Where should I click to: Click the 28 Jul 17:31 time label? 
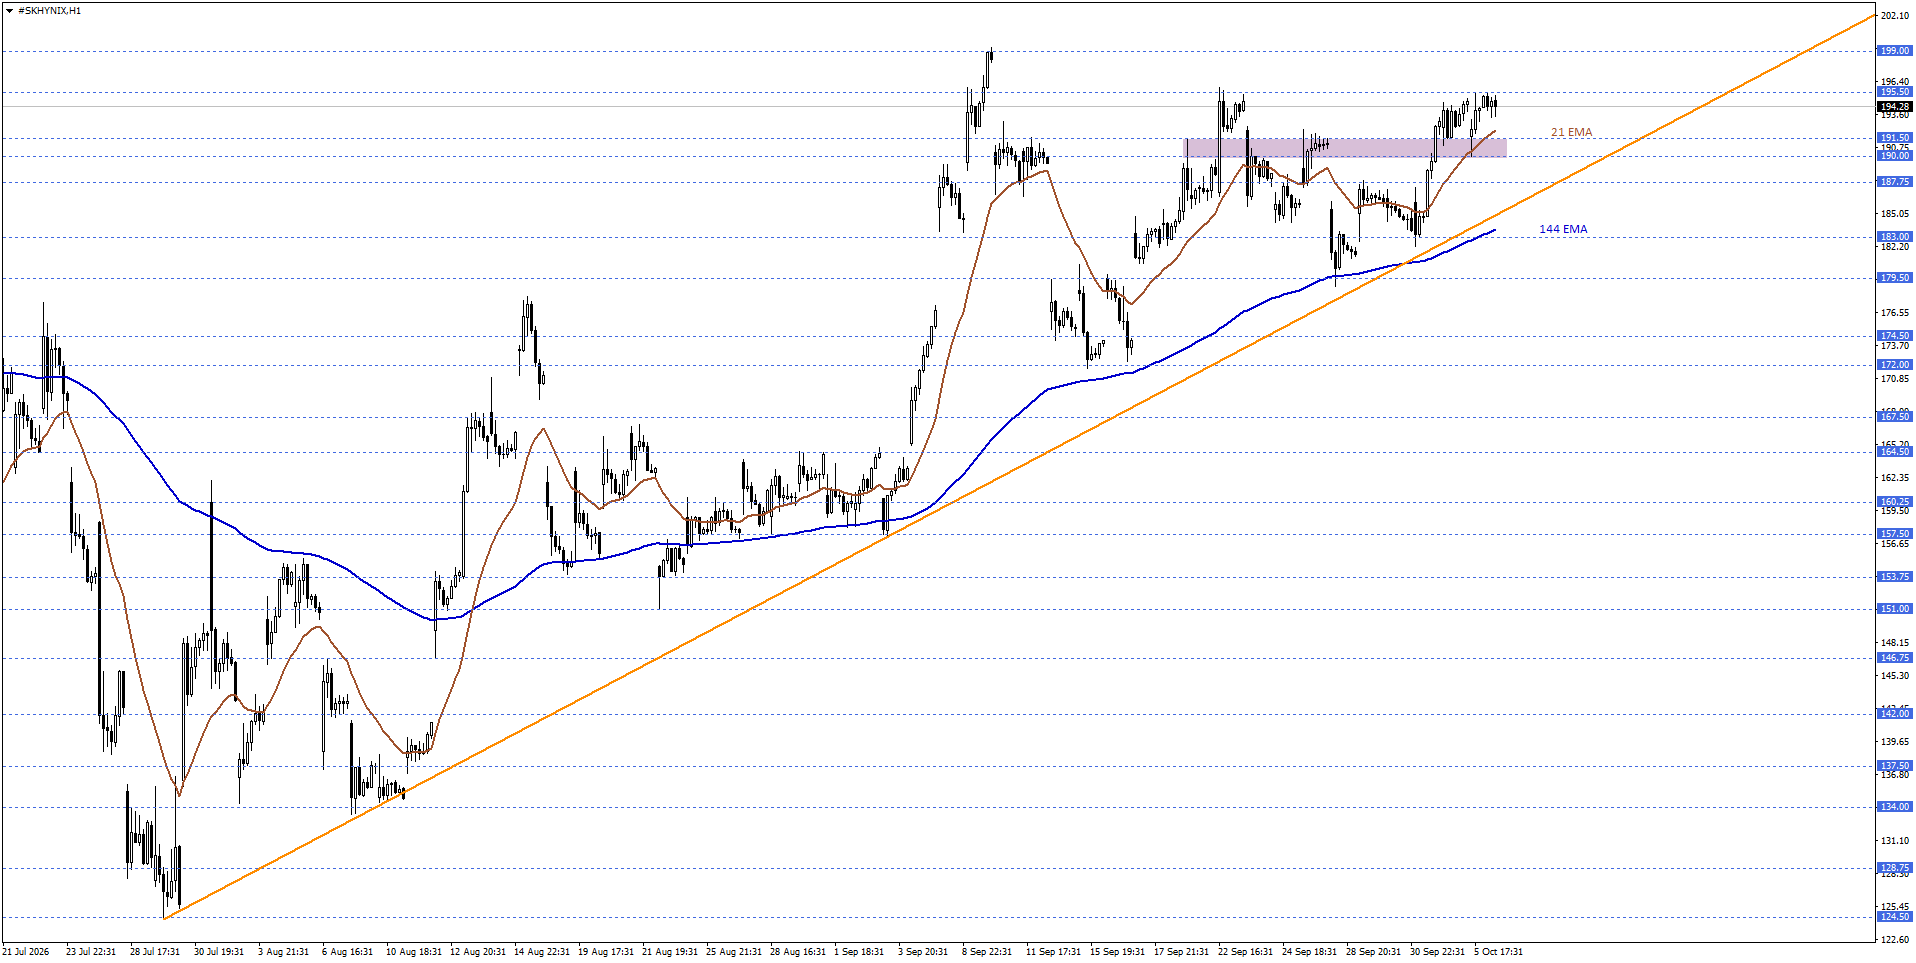[155, 952]
